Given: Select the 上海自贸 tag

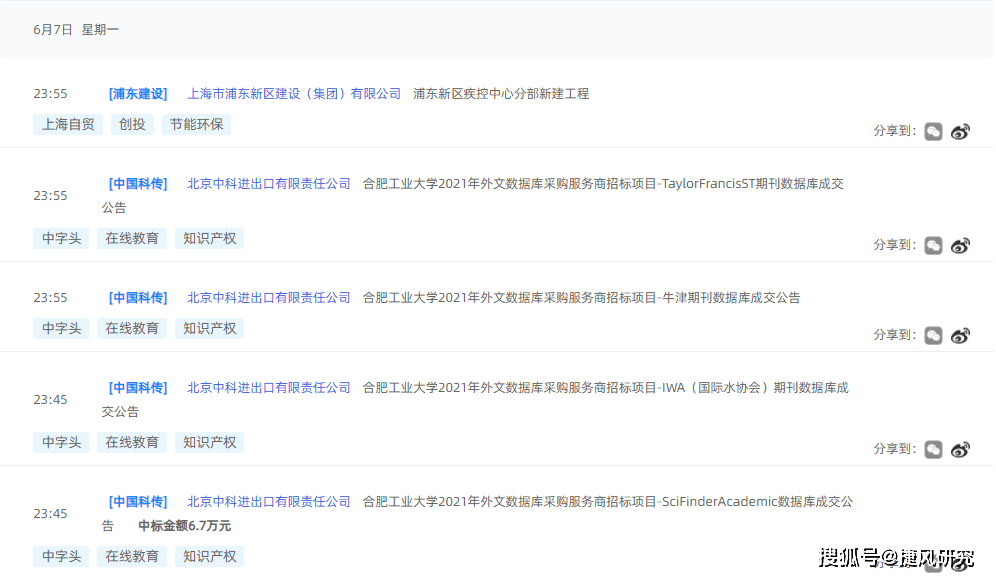Looking at the screenshot, I should coord(68,124).
